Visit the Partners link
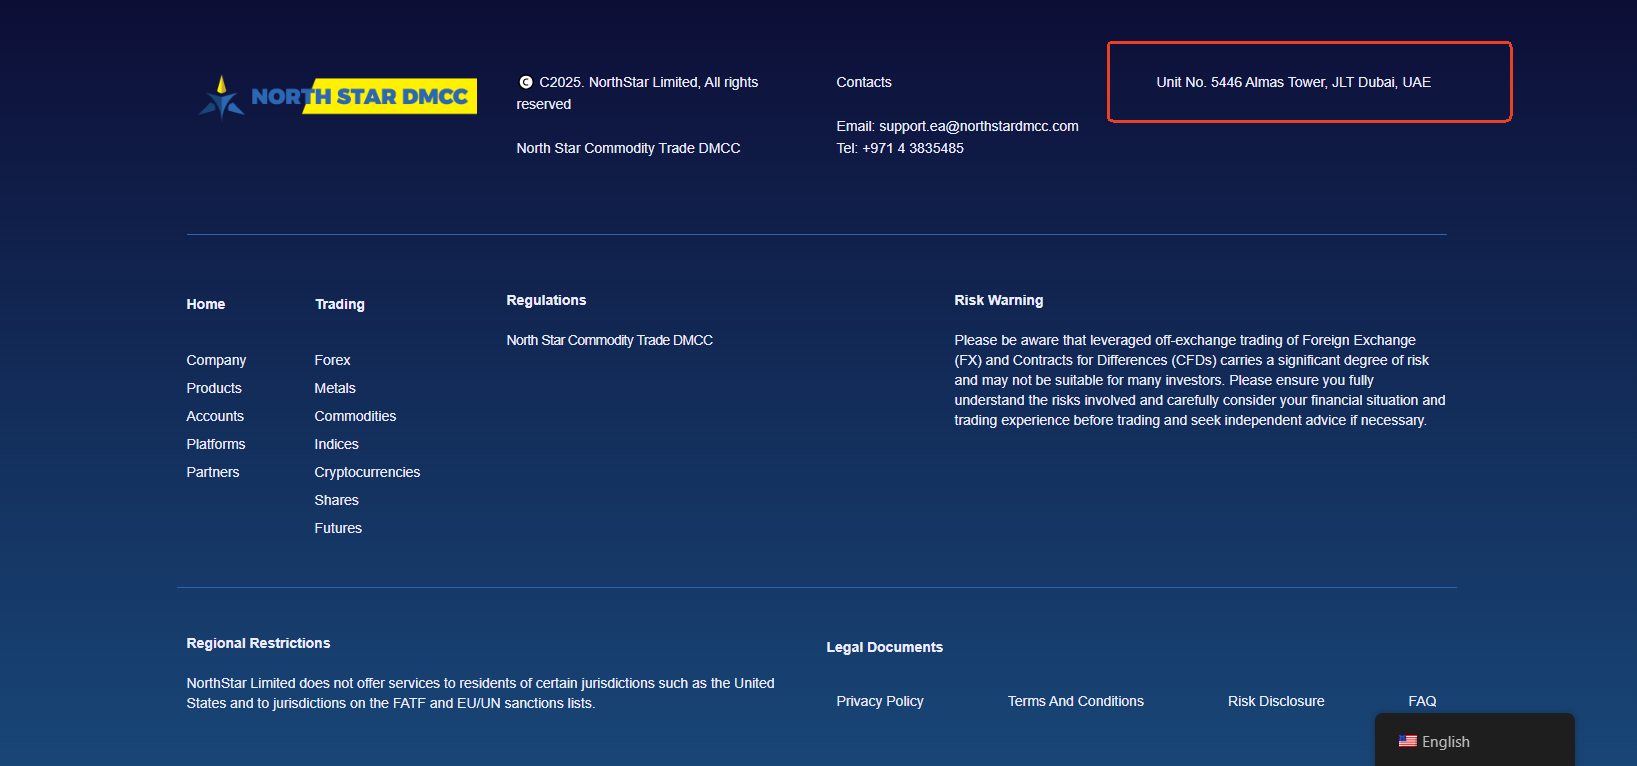Viewport: 1637px width, 766px height. [213, 472]
